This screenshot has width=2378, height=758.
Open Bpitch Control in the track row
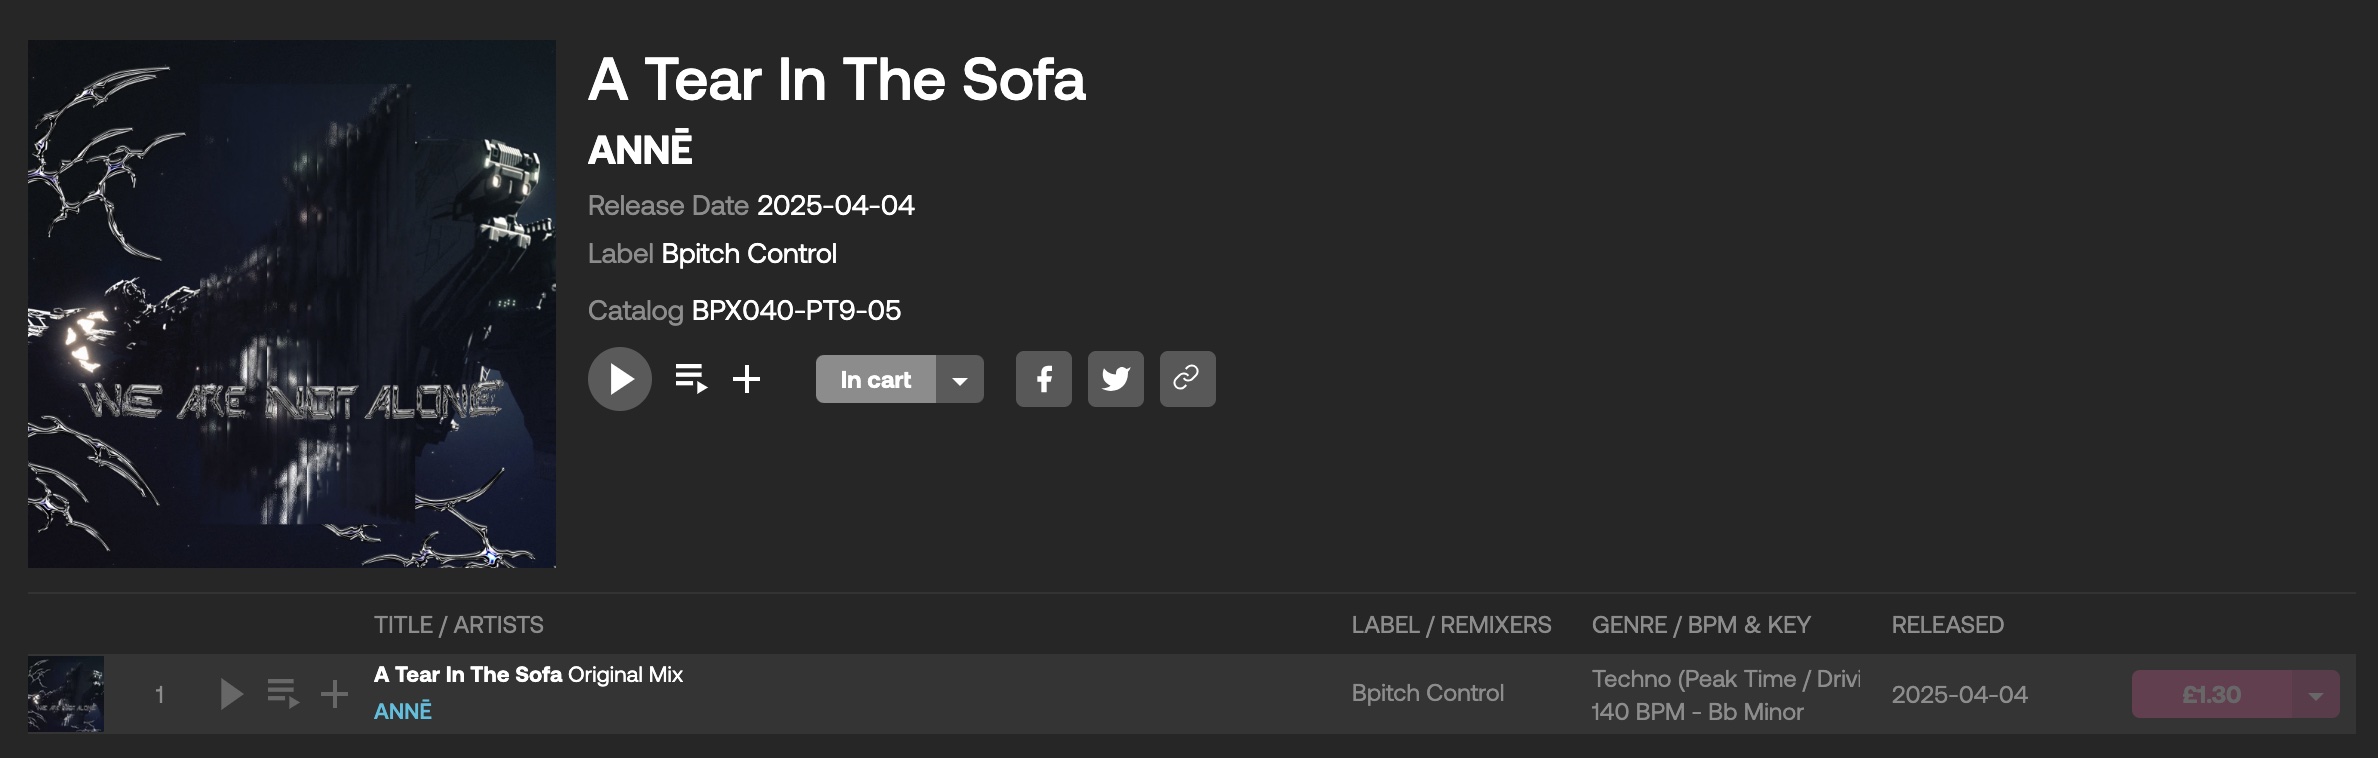(1428, 693)
